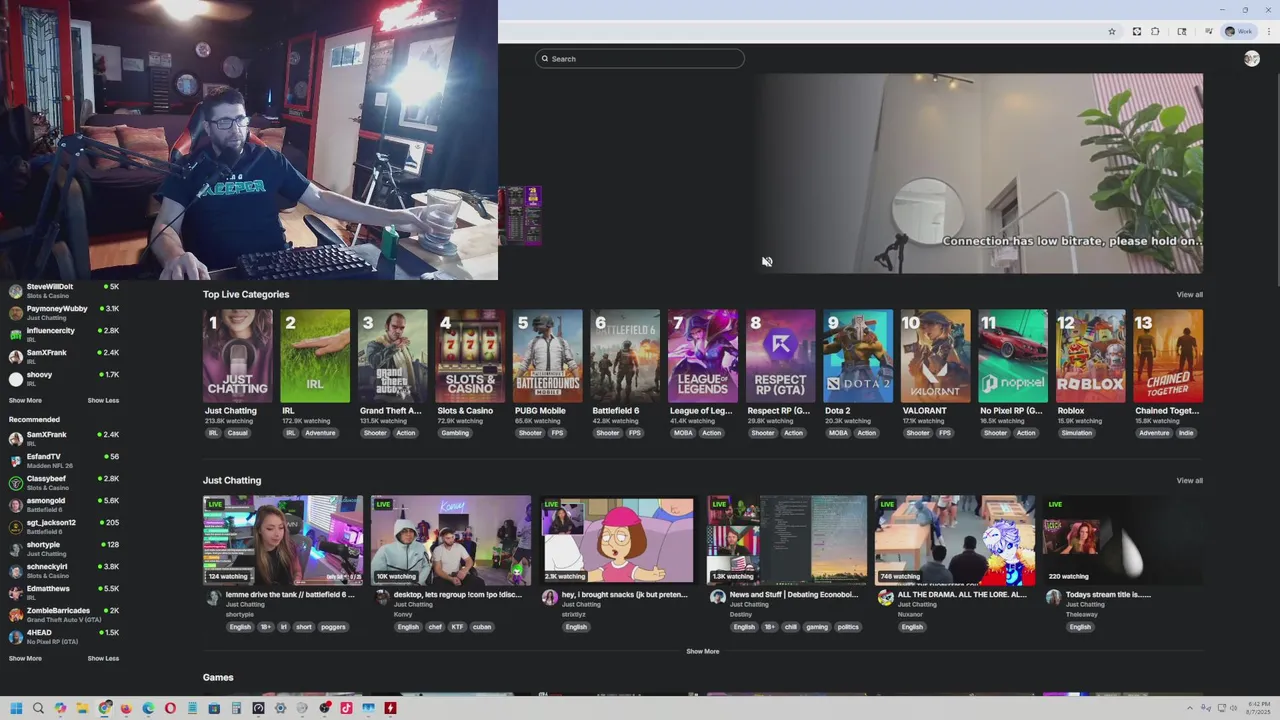
Task: Open Konvy's live stream thumbnail
Action: pos(451,540)
